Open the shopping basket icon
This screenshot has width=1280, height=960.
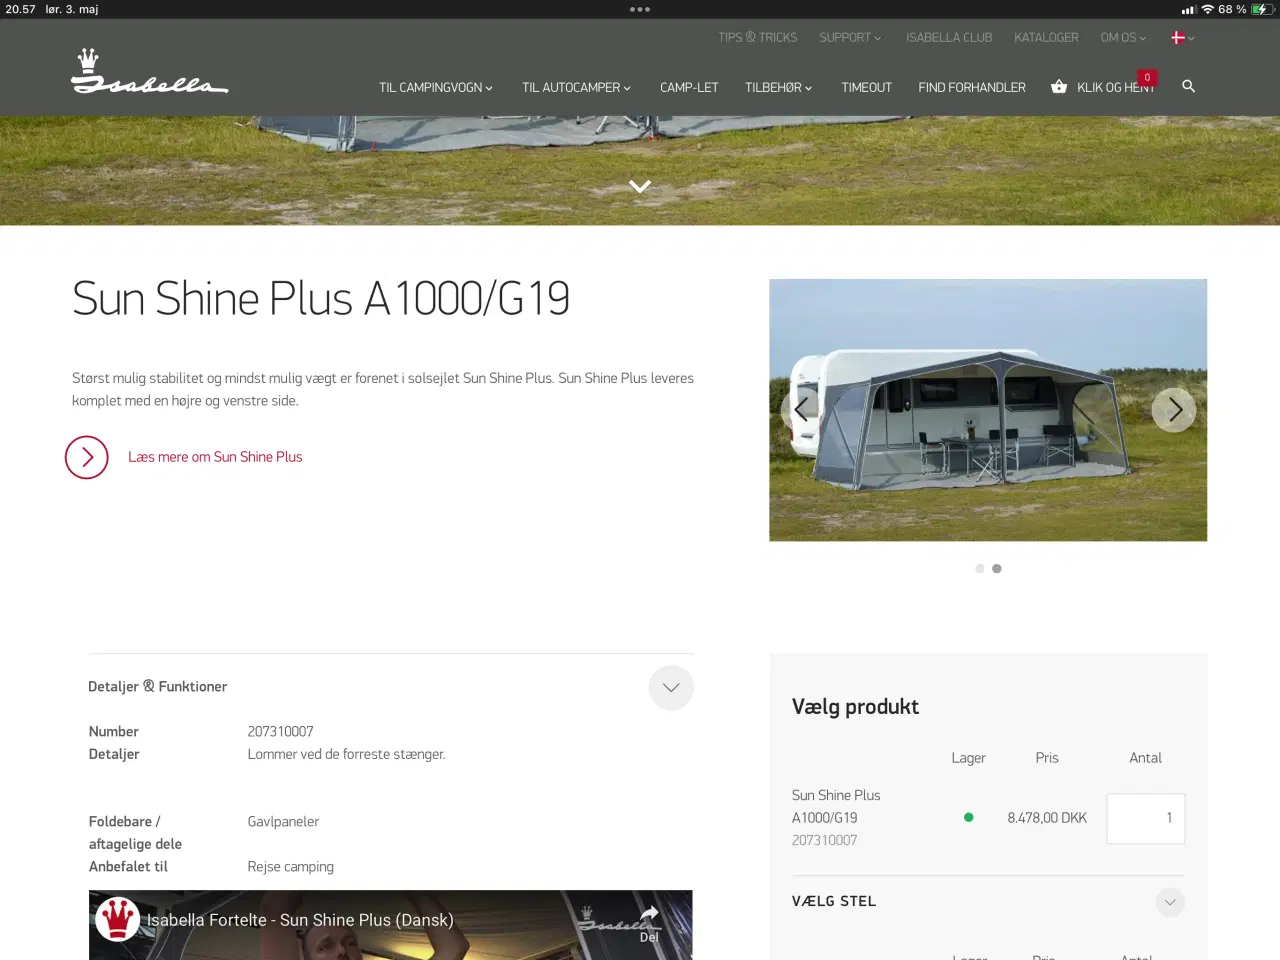pyautogui.click(x=1059, y=87)
